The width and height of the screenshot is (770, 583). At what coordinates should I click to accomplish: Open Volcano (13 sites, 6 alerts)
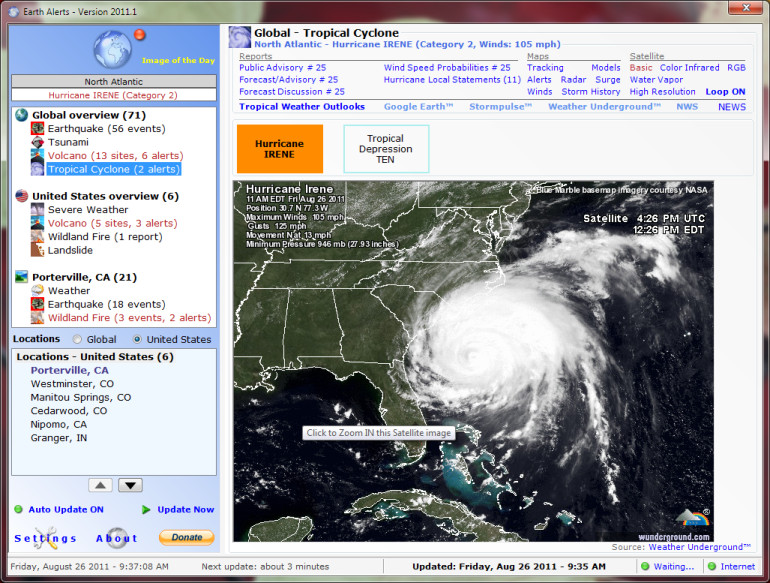pyautogui.click(x=115, y=156)
